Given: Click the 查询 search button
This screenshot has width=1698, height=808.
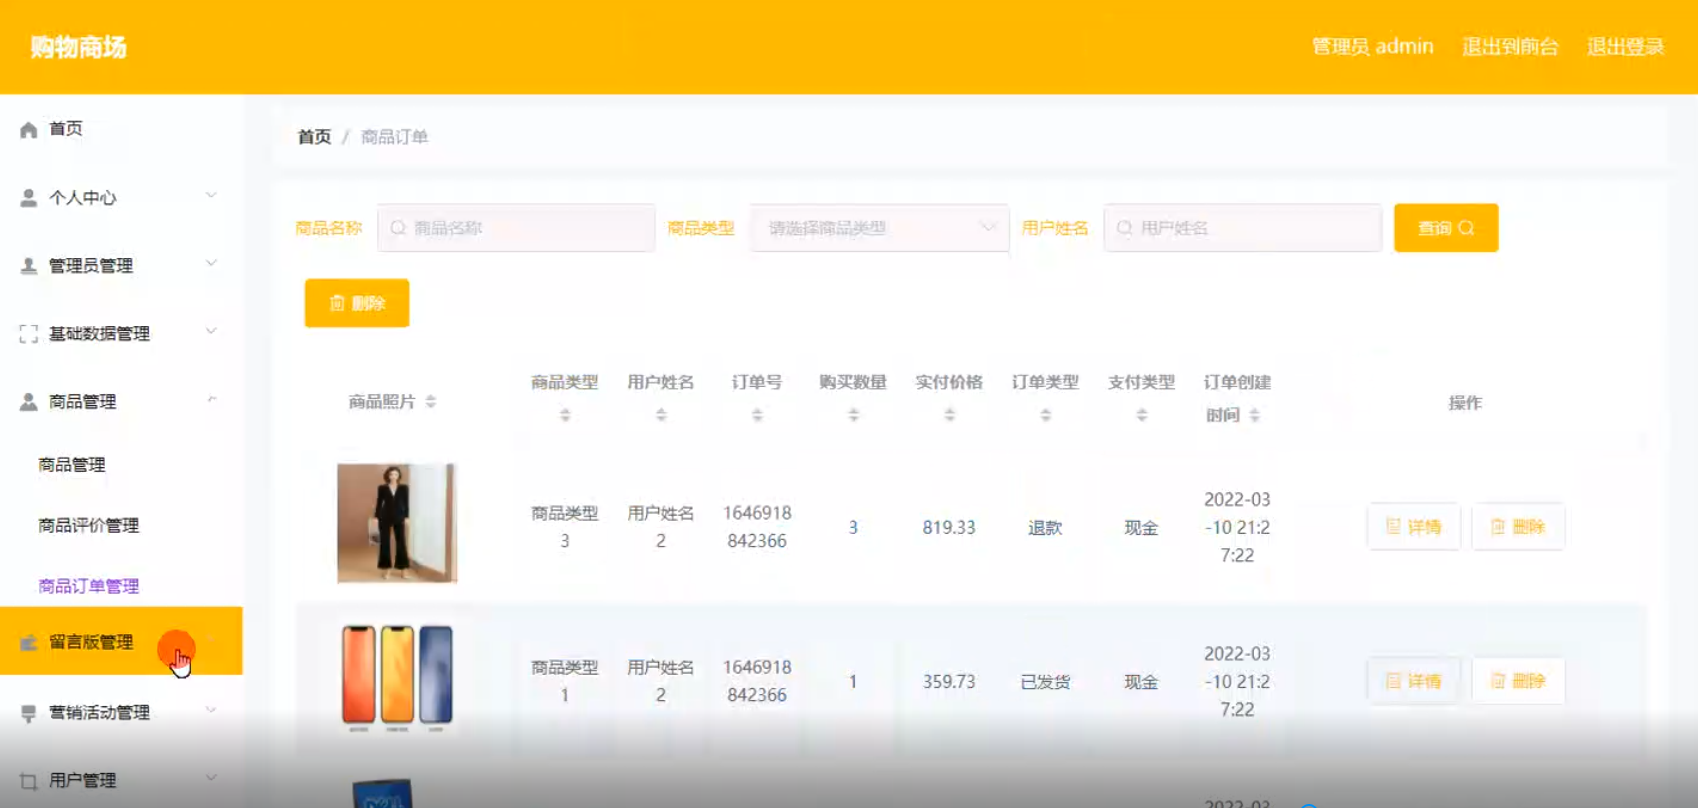Looking at the screenshot, I should pyautogui.click(x=1446, y=228).
